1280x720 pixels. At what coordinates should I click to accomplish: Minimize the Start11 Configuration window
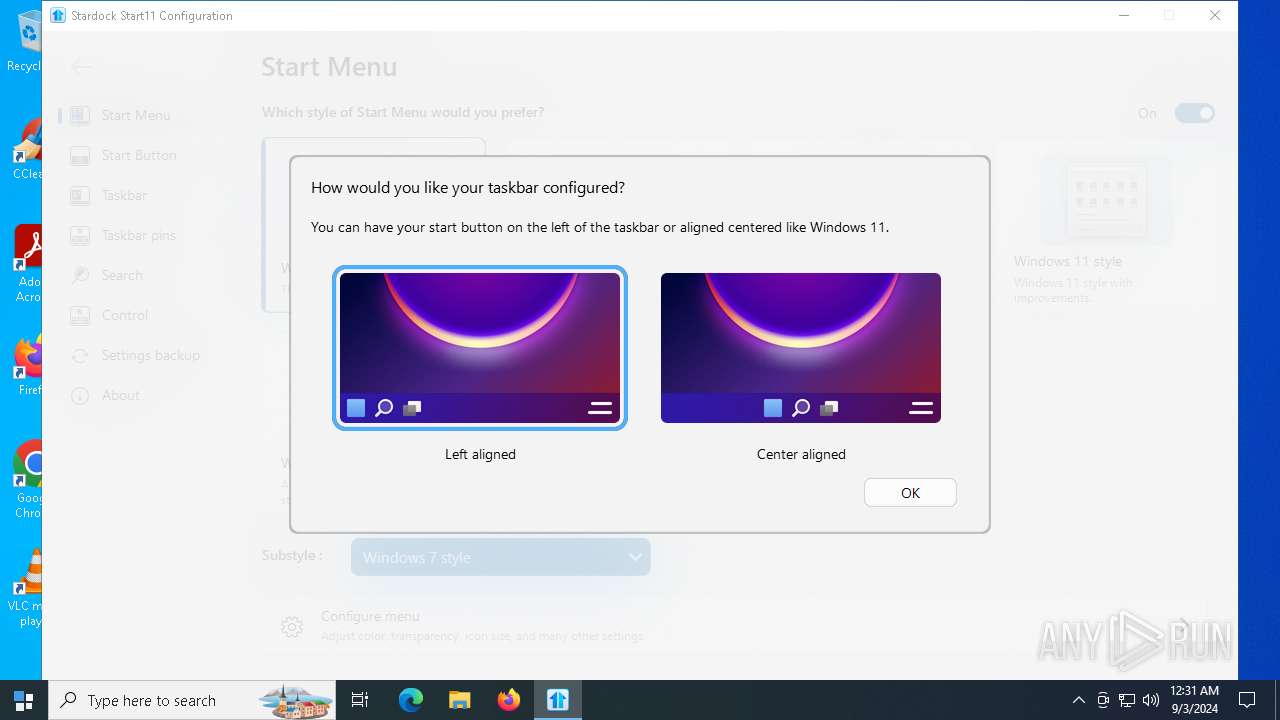click(1124, 15)
